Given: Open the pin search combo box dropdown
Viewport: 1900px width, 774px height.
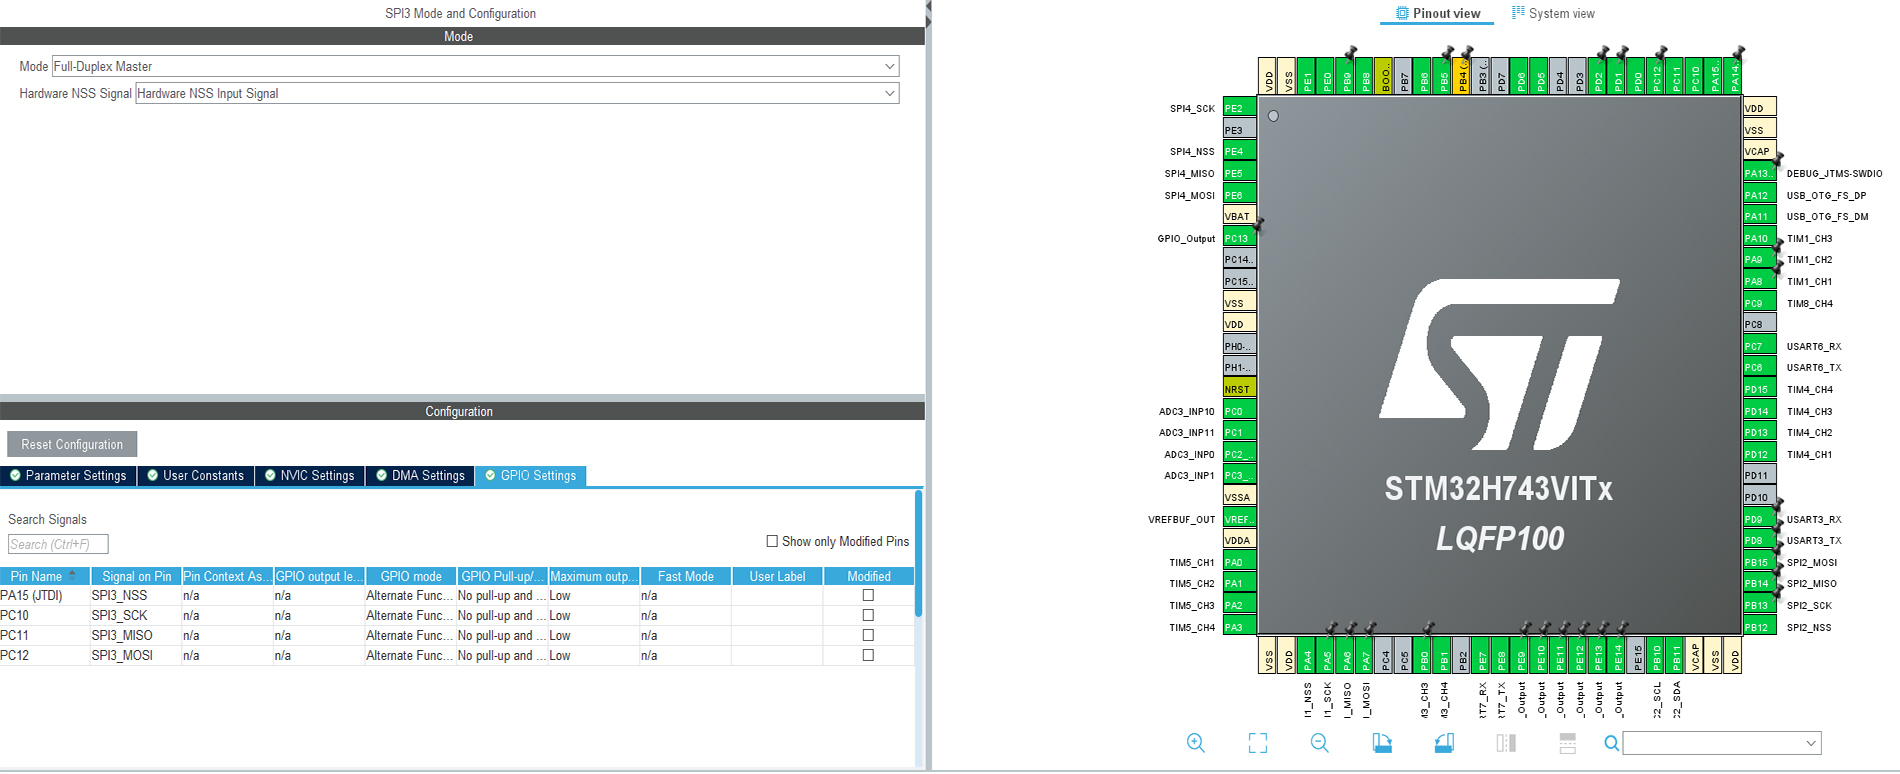Looking at the screenshot, I should coord(1810,743).
